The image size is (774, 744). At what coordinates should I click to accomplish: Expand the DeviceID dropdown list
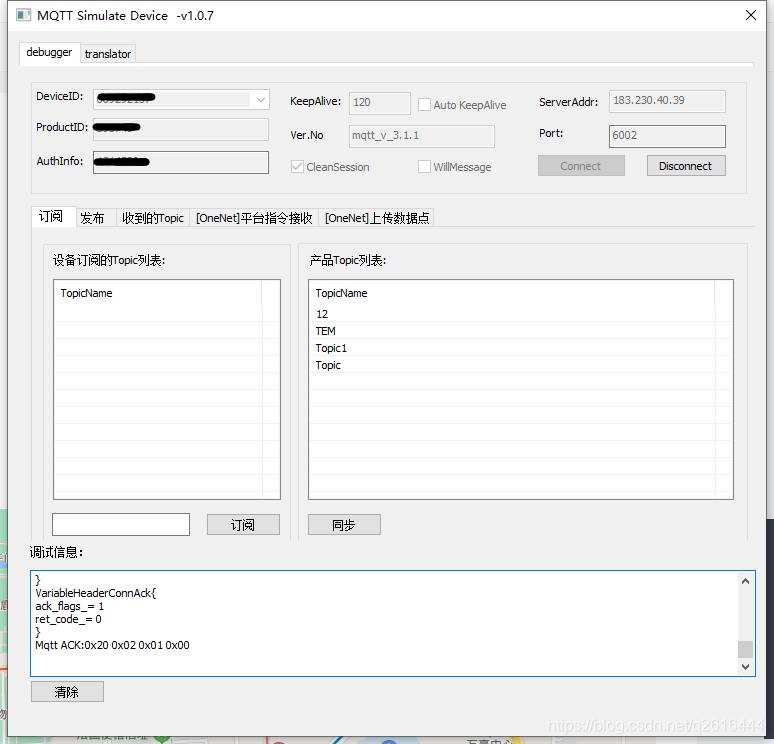pyautogui.click(x=261, y=100)
